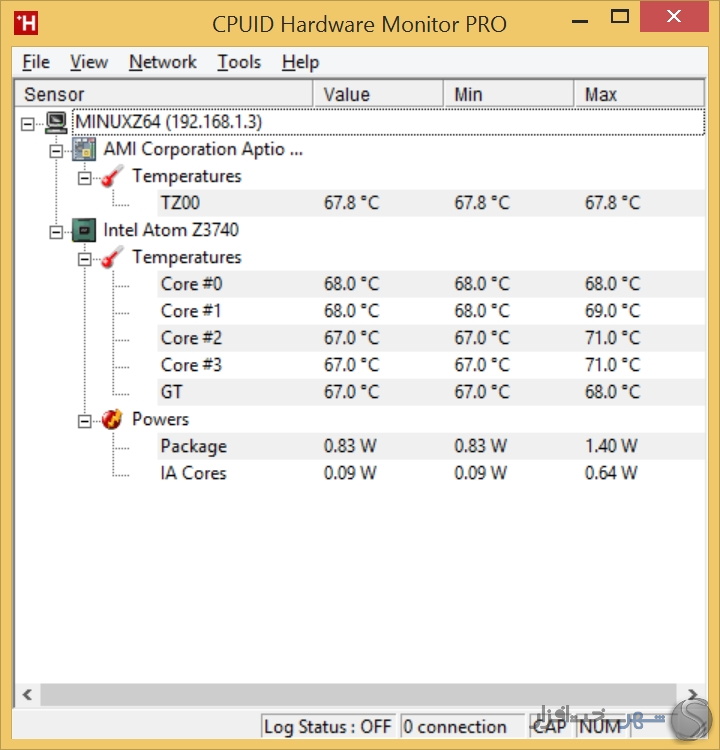Maximize the Hardware Monitor PRO window
The height and width of the screenshot is (750, 720).
click(620, 17)
